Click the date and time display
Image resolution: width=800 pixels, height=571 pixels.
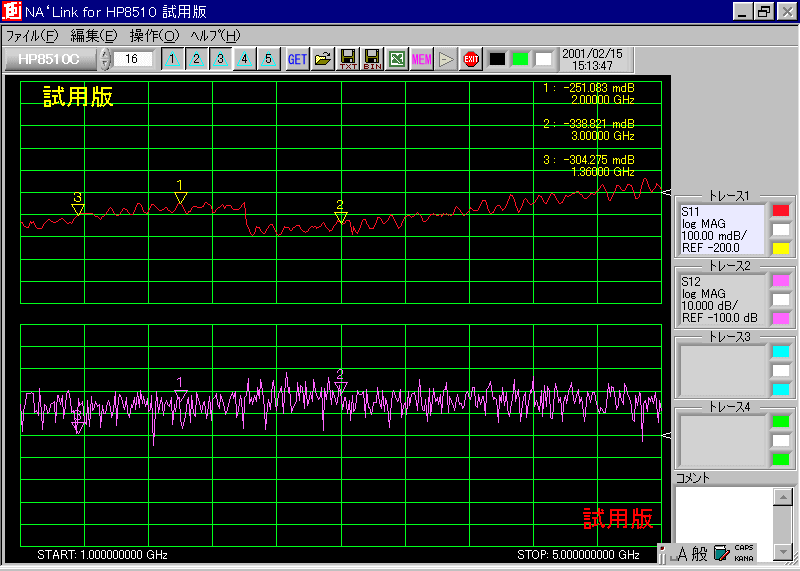tap(592, 60)
